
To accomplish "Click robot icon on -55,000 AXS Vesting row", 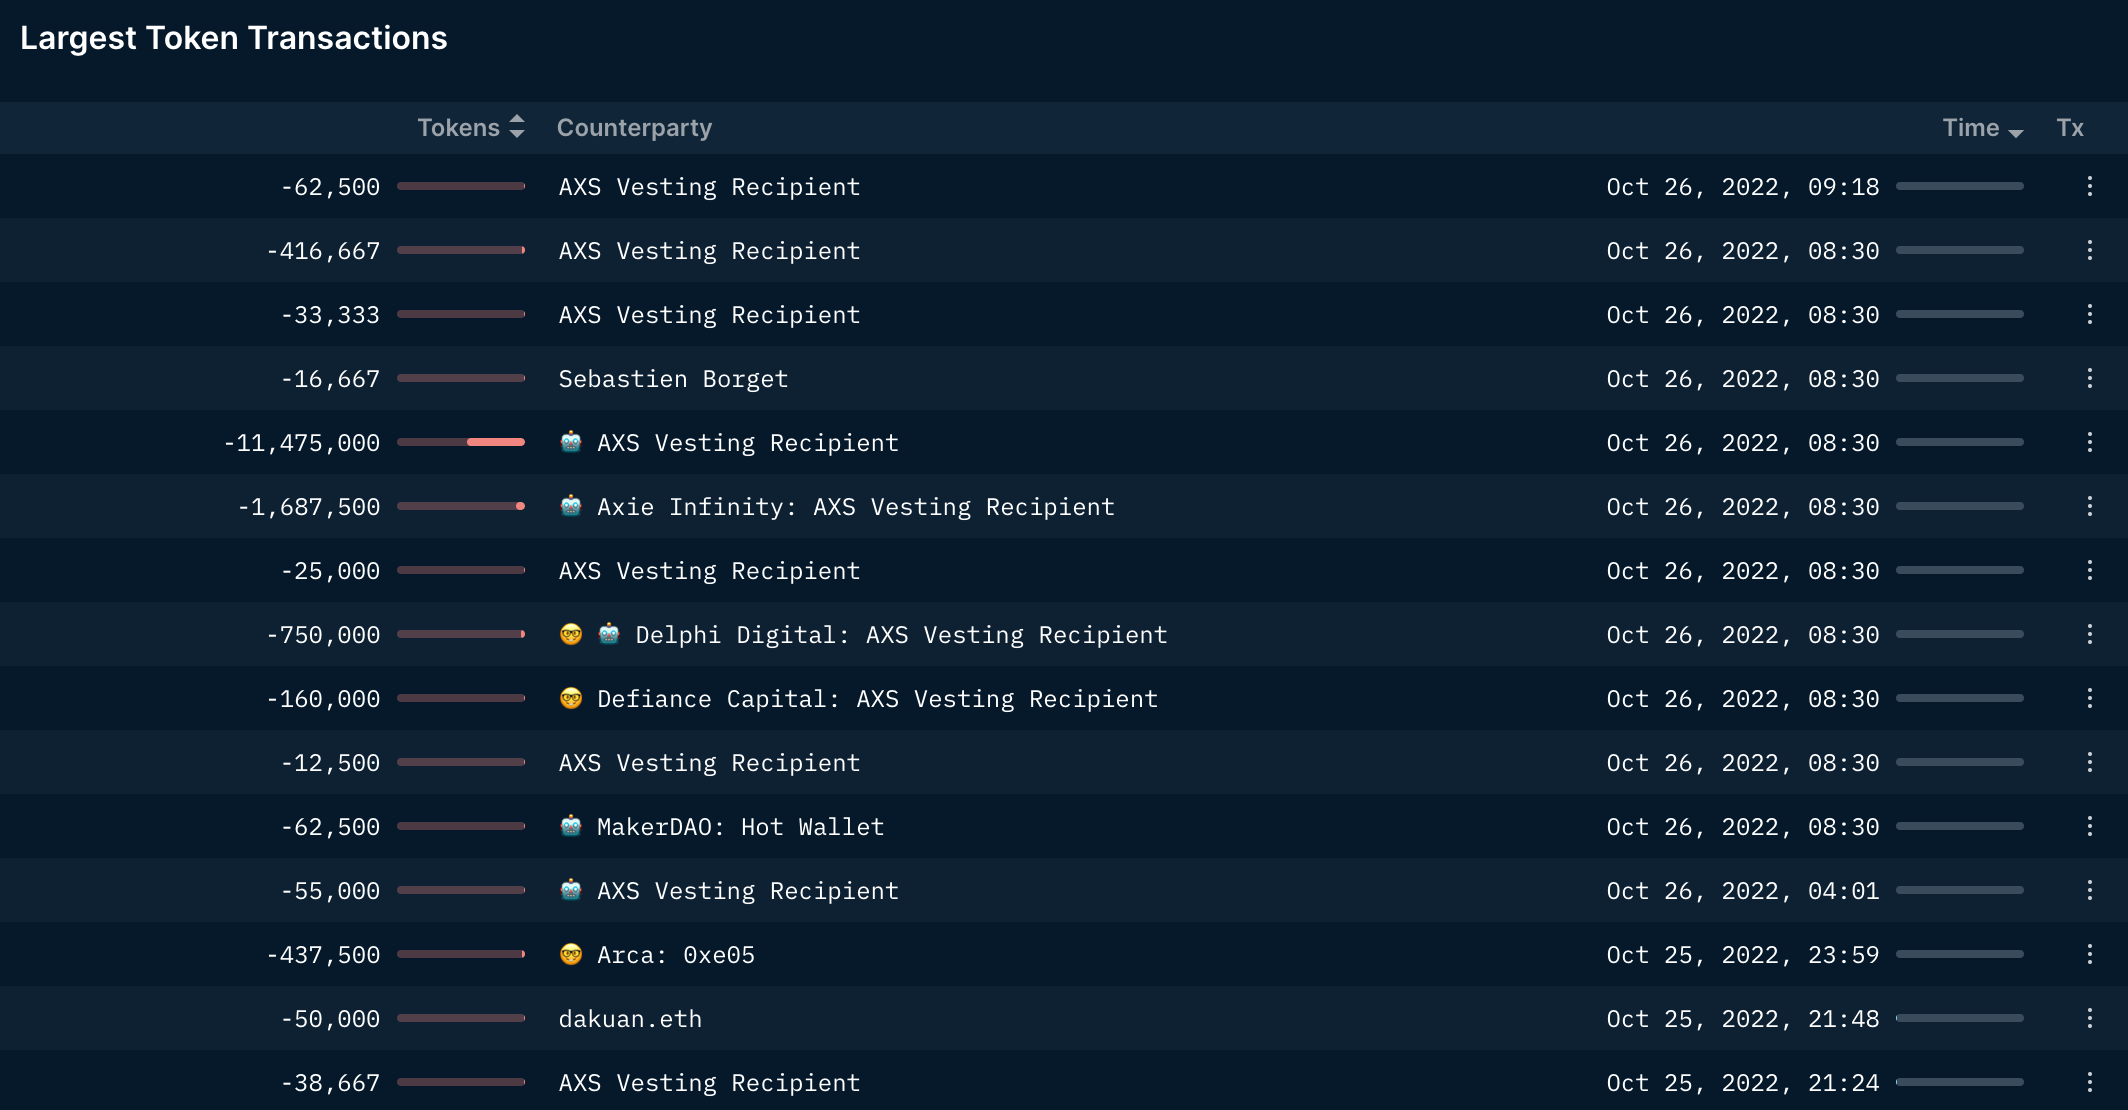I will (571, 890).
